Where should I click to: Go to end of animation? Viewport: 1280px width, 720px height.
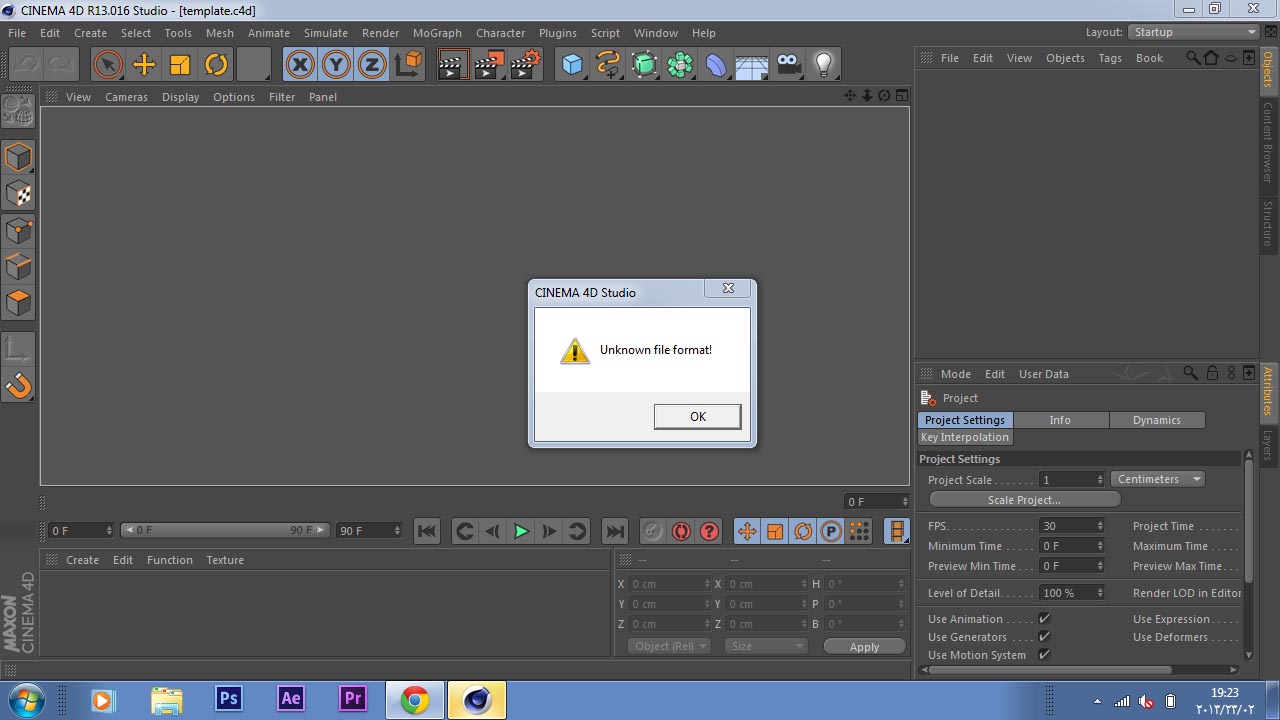[x=615, y=531]
